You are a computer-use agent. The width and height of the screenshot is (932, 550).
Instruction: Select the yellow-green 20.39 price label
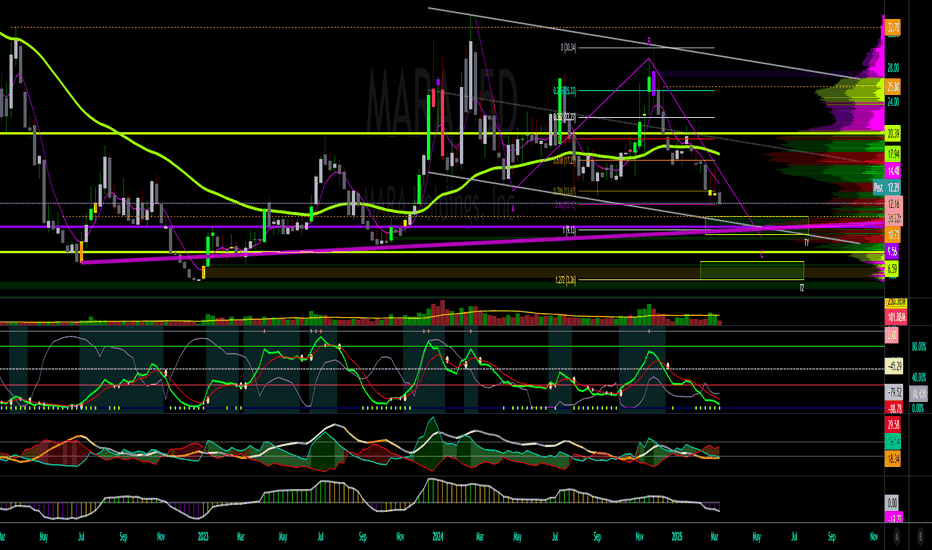pos(893,134)
